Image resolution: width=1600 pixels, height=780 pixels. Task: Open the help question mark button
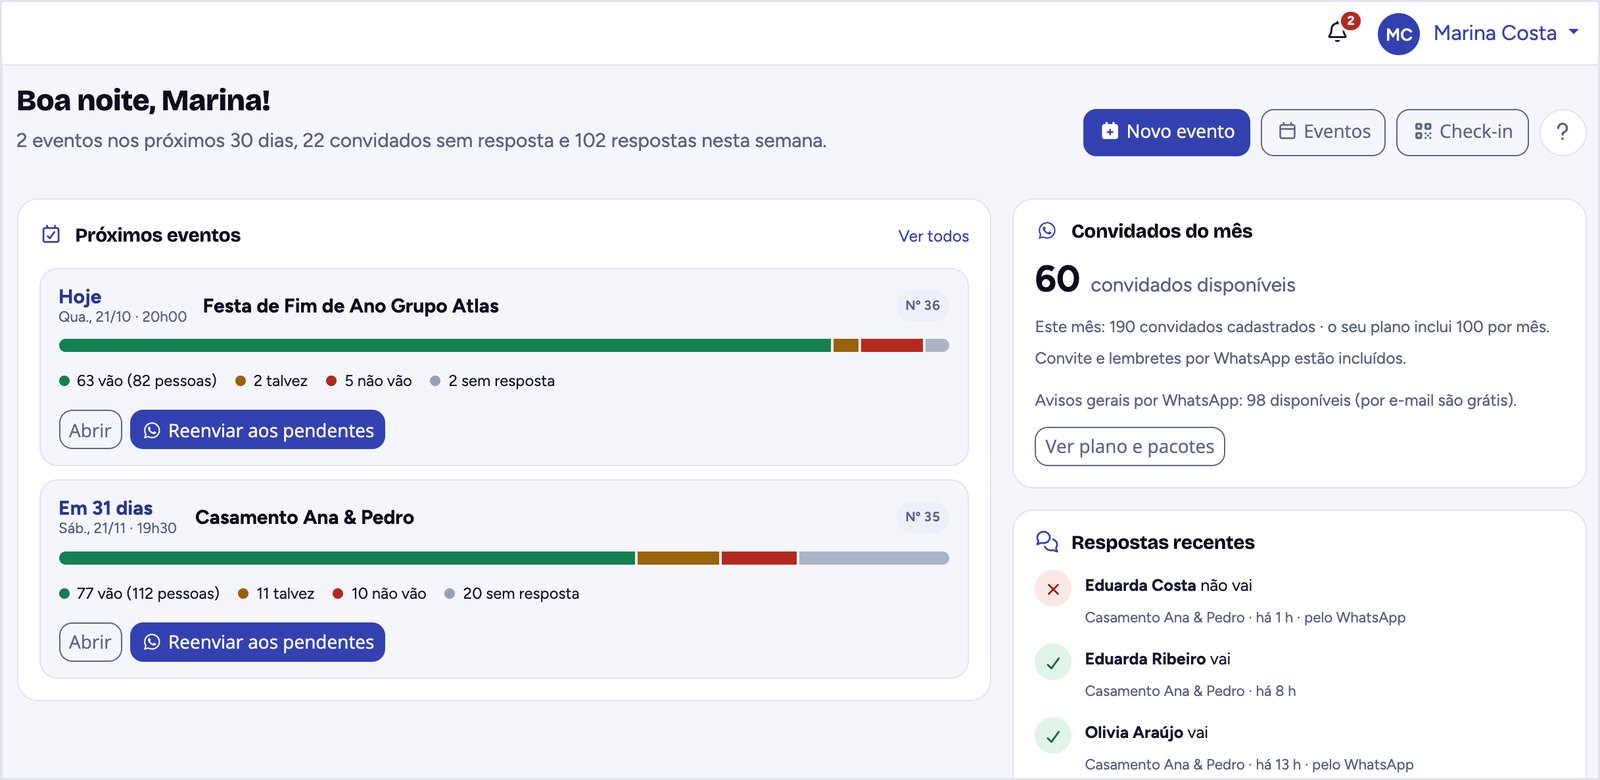point(1562,132)
